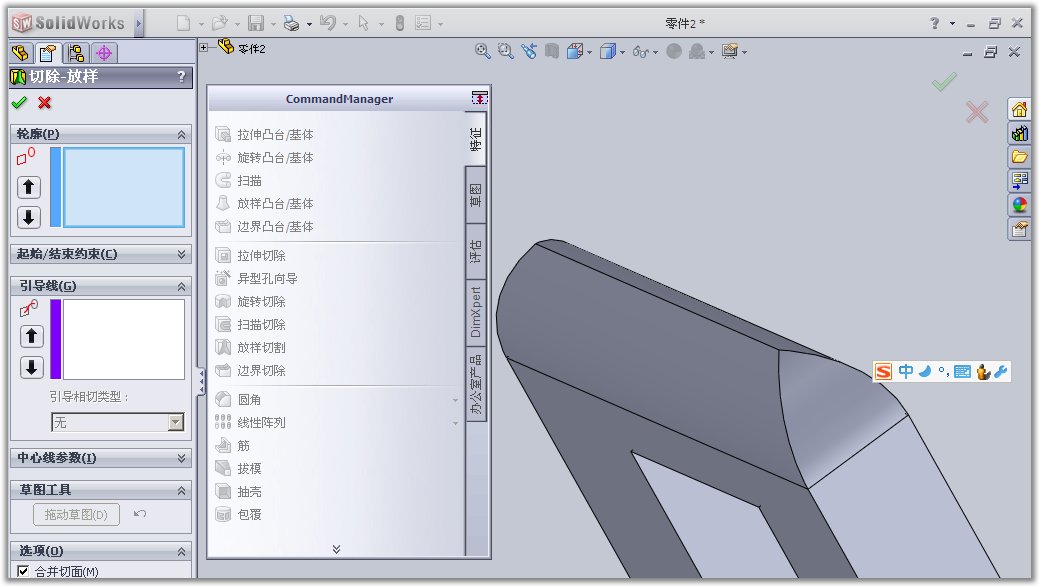Viewport: 1039px width, 586px height.
Task: Select 拉伸切除 command
Action: 250,255
